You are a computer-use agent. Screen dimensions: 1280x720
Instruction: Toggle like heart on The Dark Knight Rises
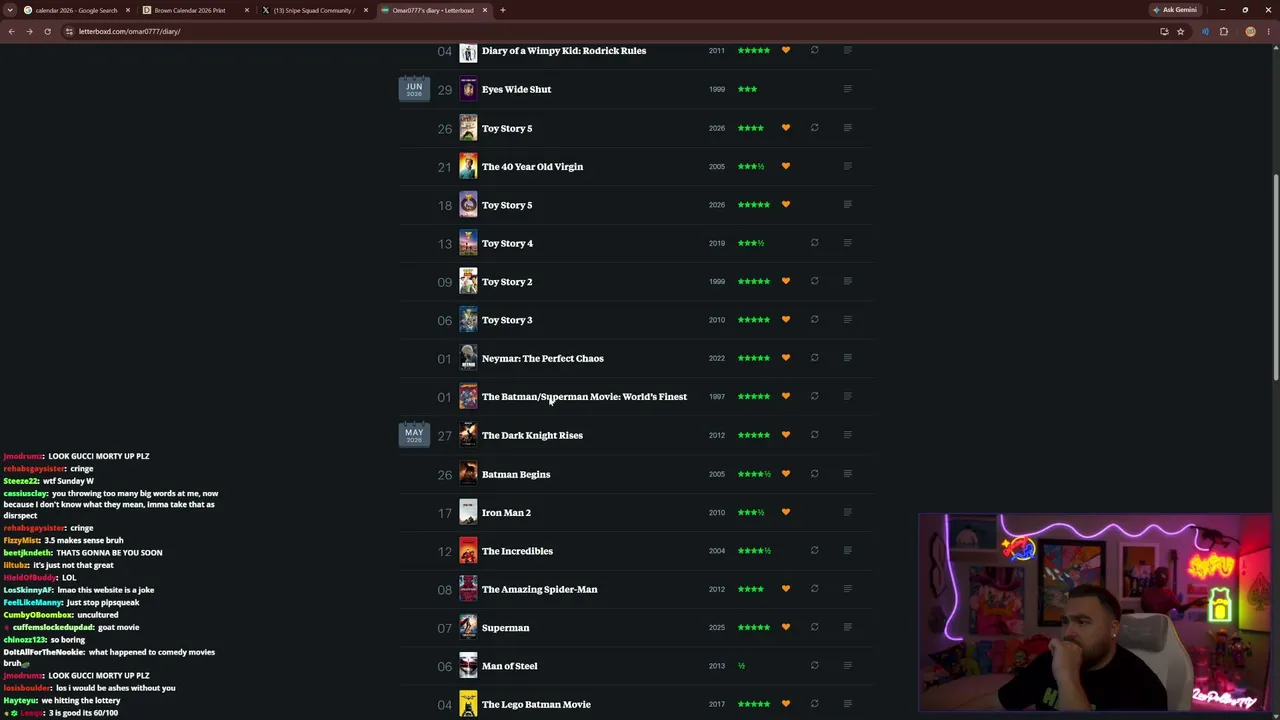tap(786, 435)
